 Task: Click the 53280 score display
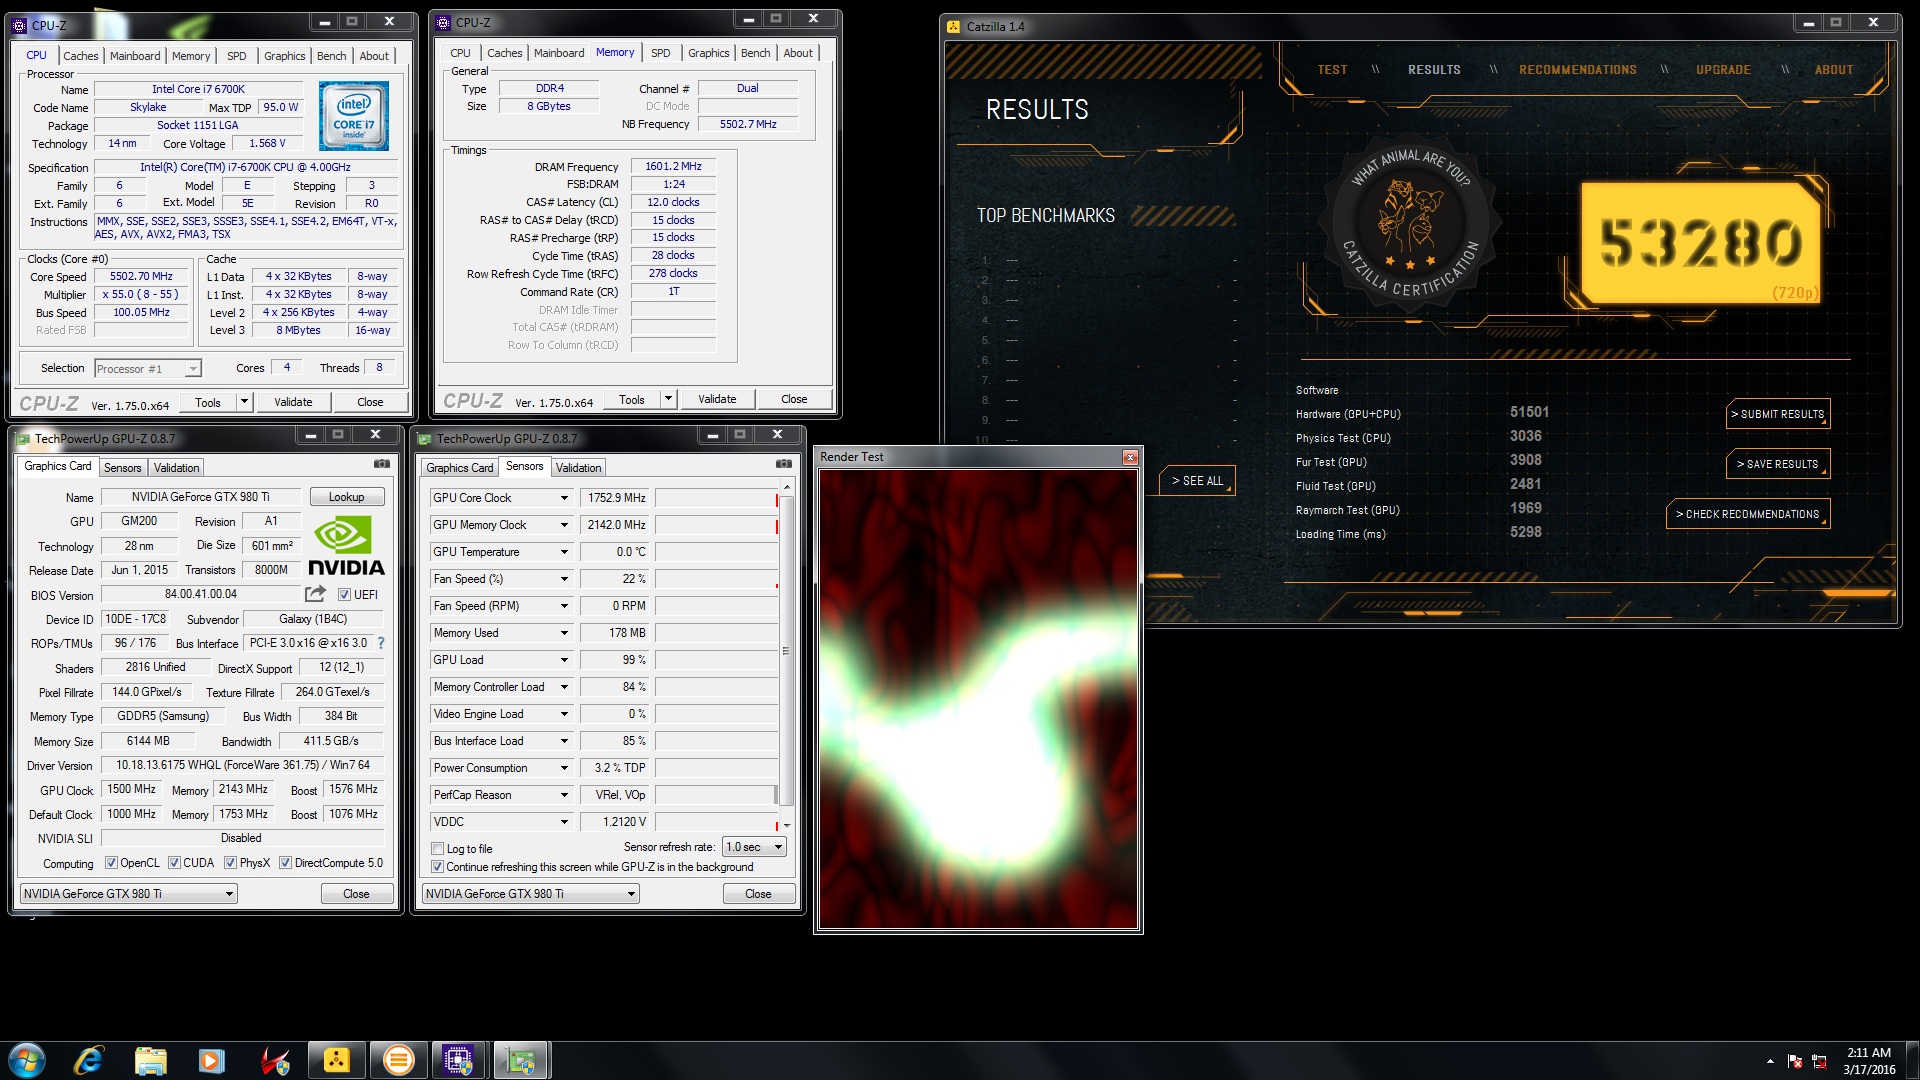point(1700,243)
